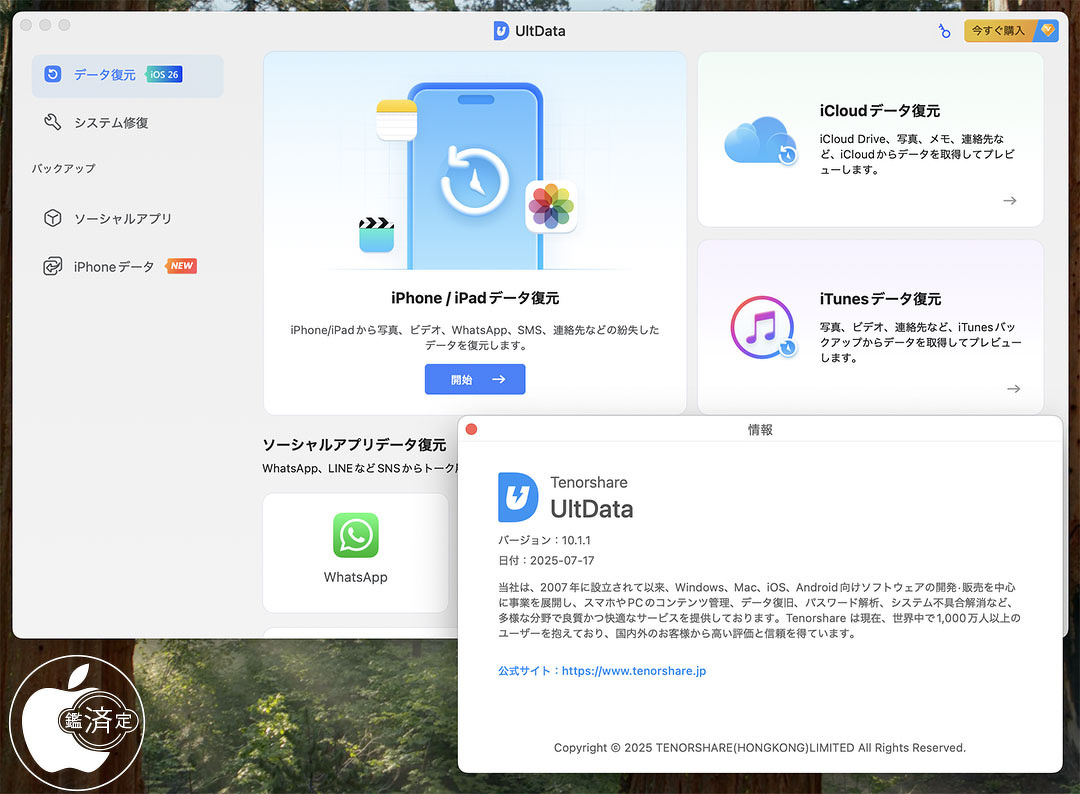
Task: Click the WhatsApp icon
Action: coord(356,535)
